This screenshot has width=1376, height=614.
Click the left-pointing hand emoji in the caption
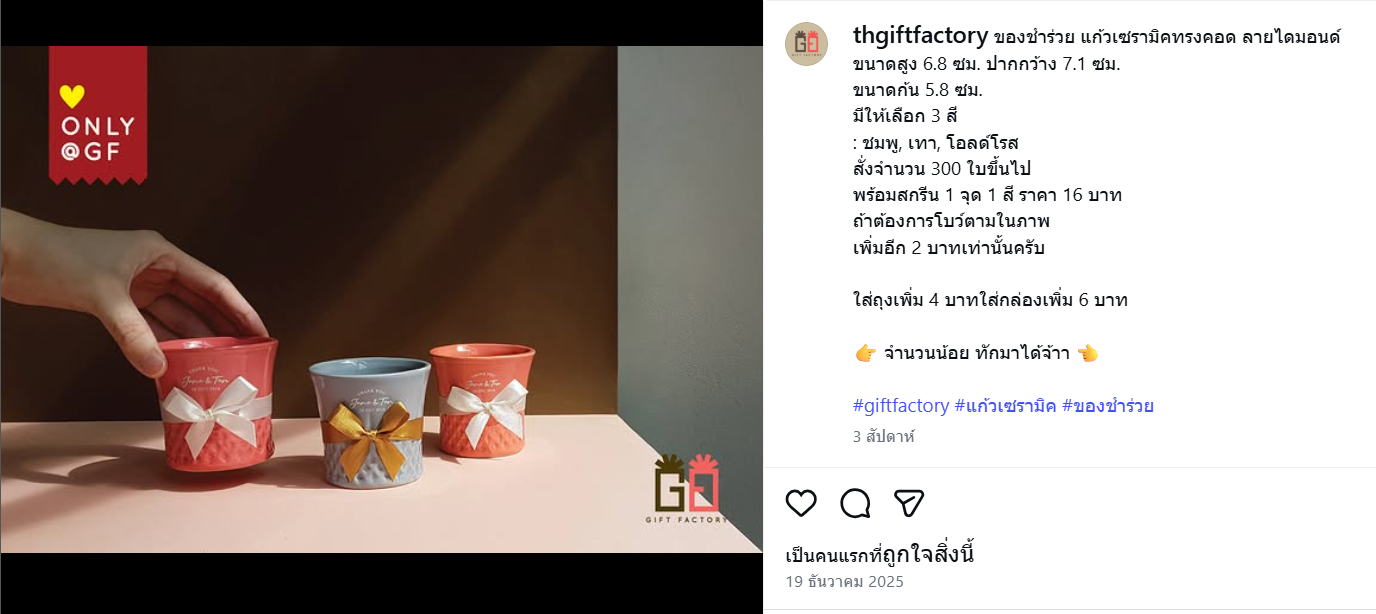point(1088,353)
